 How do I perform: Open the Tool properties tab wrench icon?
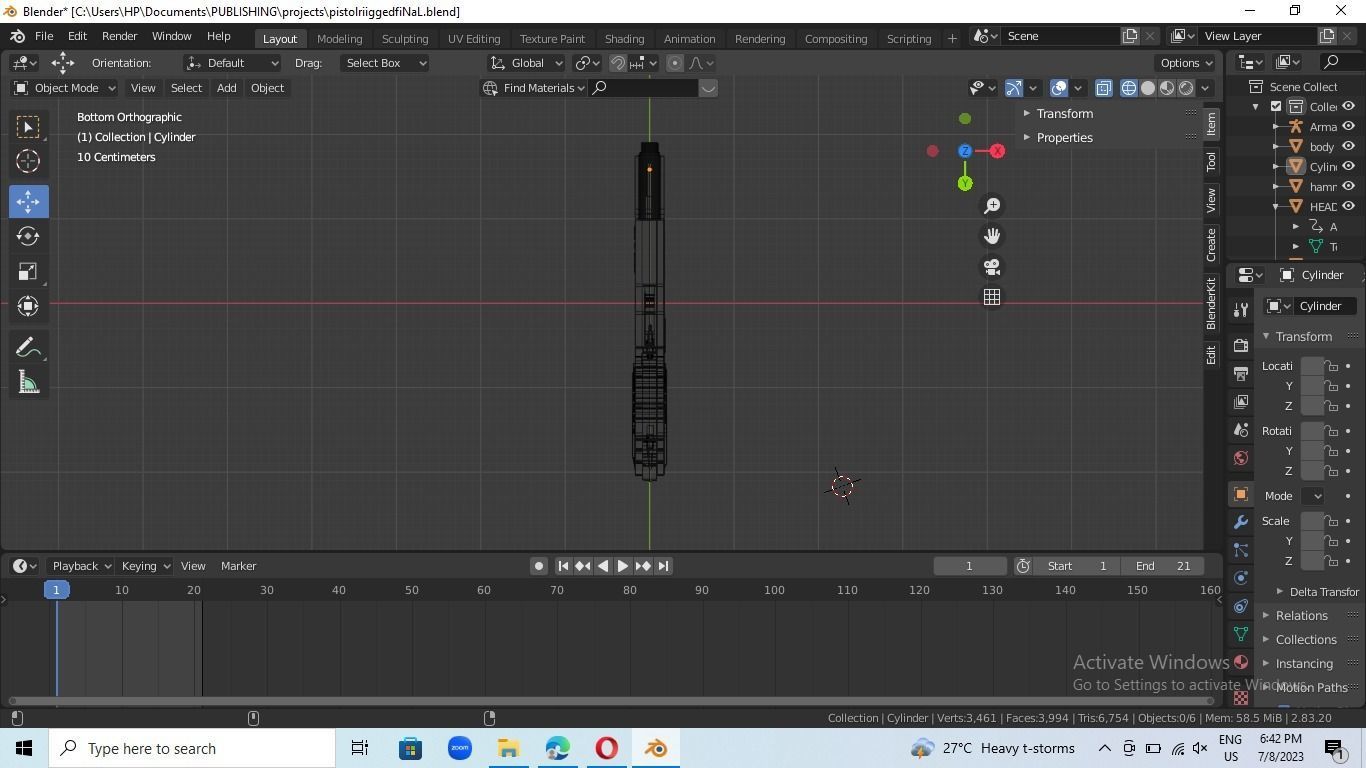pyautogui.click(x=1241, y=310)
